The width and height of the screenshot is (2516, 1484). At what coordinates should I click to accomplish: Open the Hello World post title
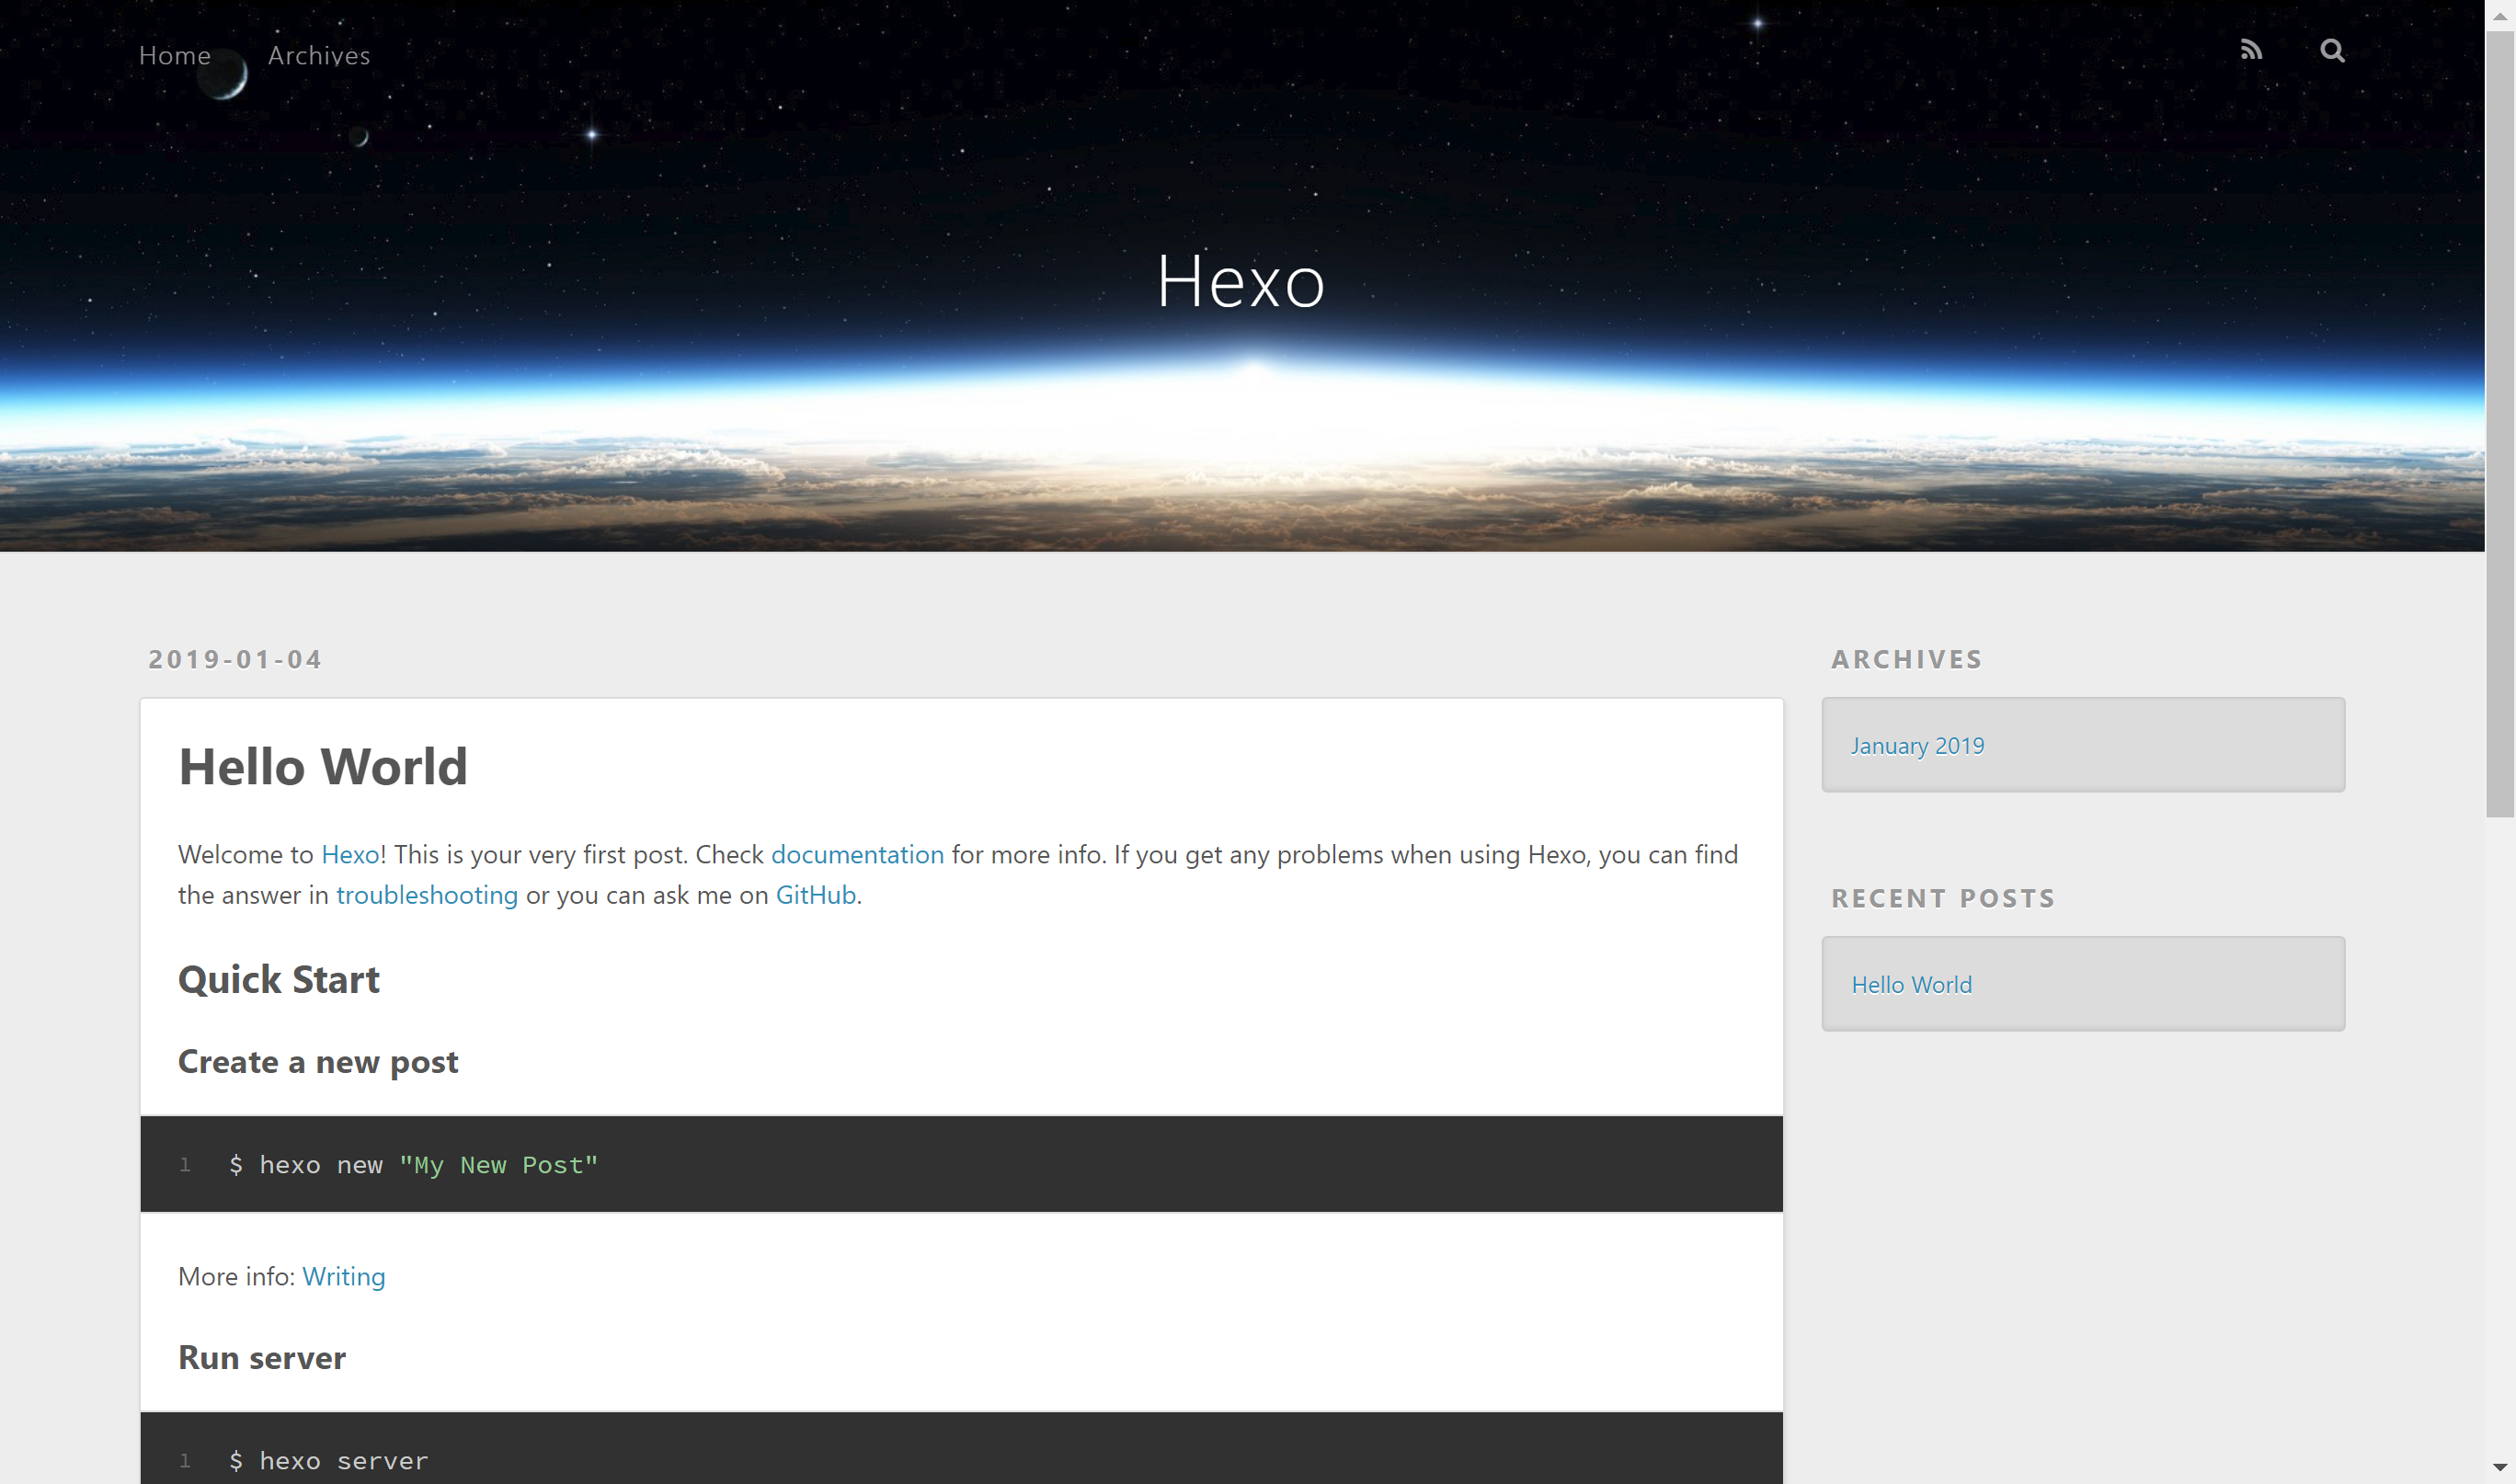click(323, 767)
